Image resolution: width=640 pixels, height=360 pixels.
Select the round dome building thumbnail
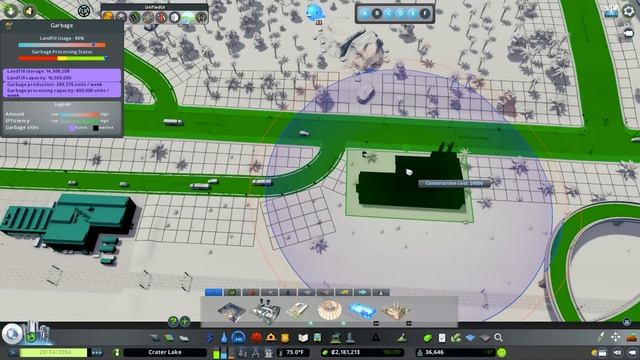pyautogui.click(x=330, y=311)
